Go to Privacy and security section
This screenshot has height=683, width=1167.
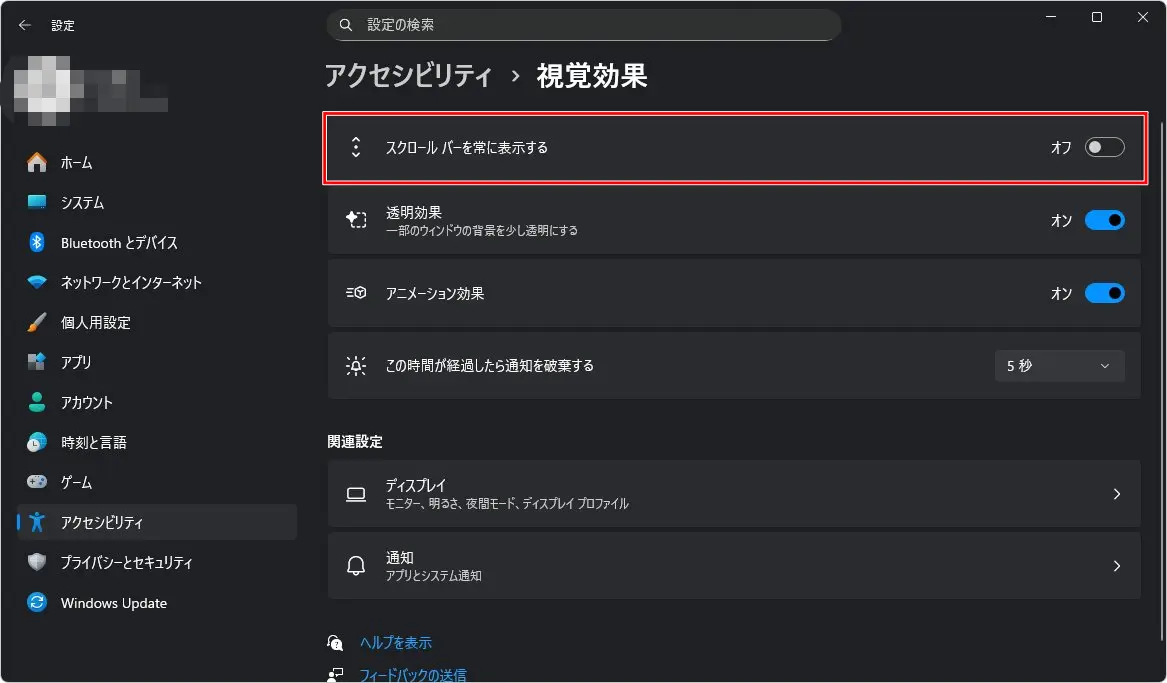[x=126, y=562]
